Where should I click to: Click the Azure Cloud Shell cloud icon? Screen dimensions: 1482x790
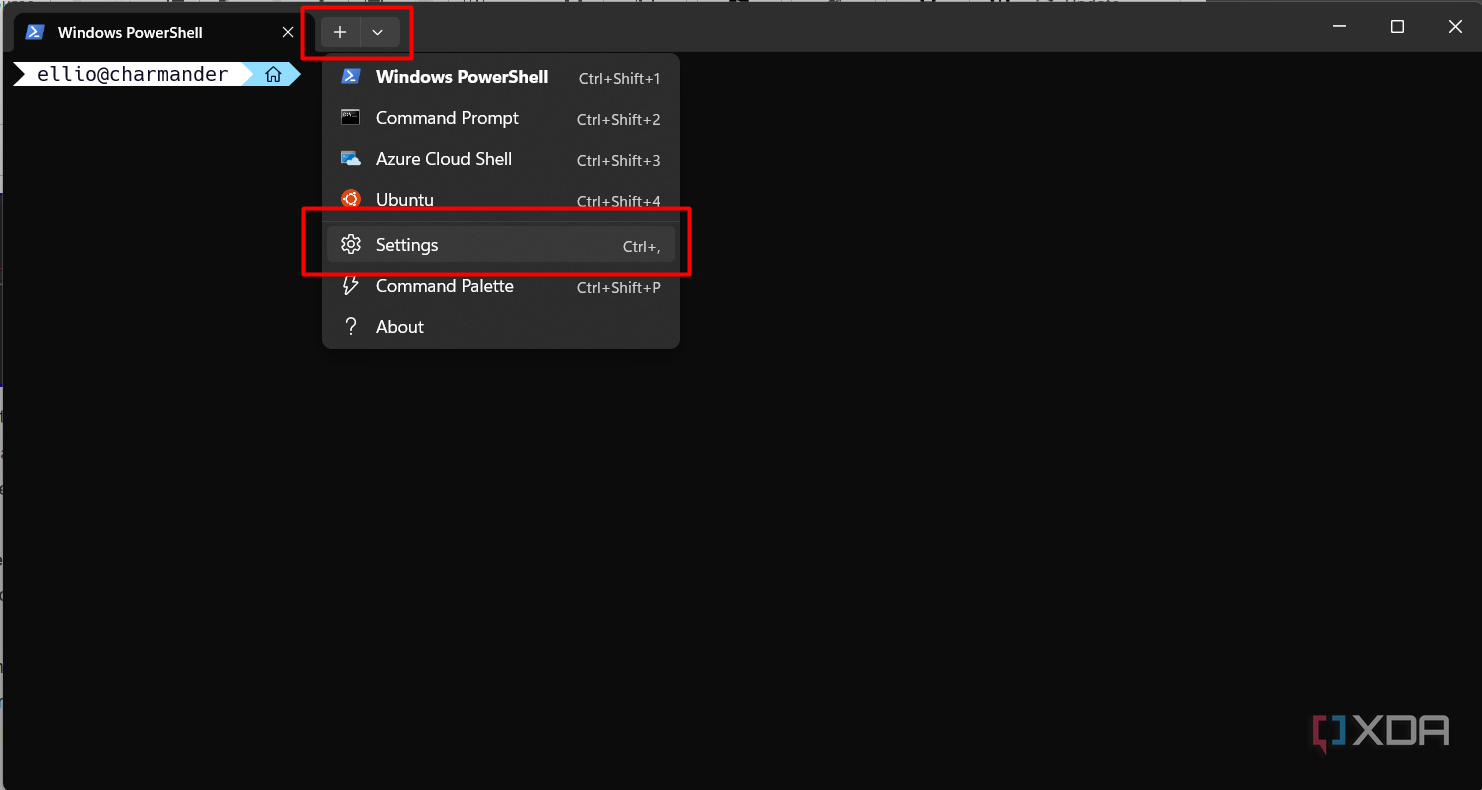tap(350, 159)
